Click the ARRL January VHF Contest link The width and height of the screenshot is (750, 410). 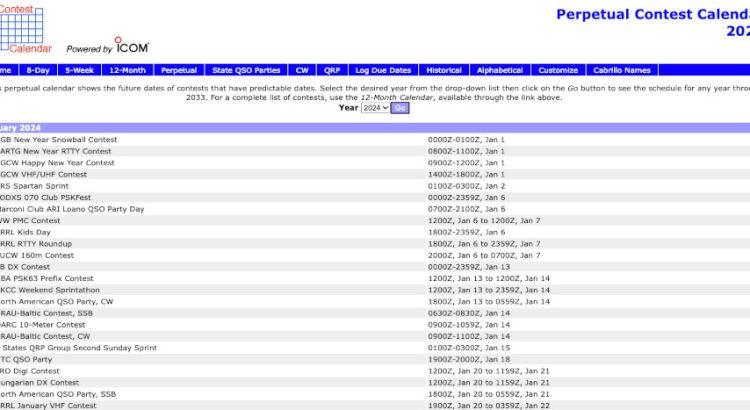click(x=48, y=406)
